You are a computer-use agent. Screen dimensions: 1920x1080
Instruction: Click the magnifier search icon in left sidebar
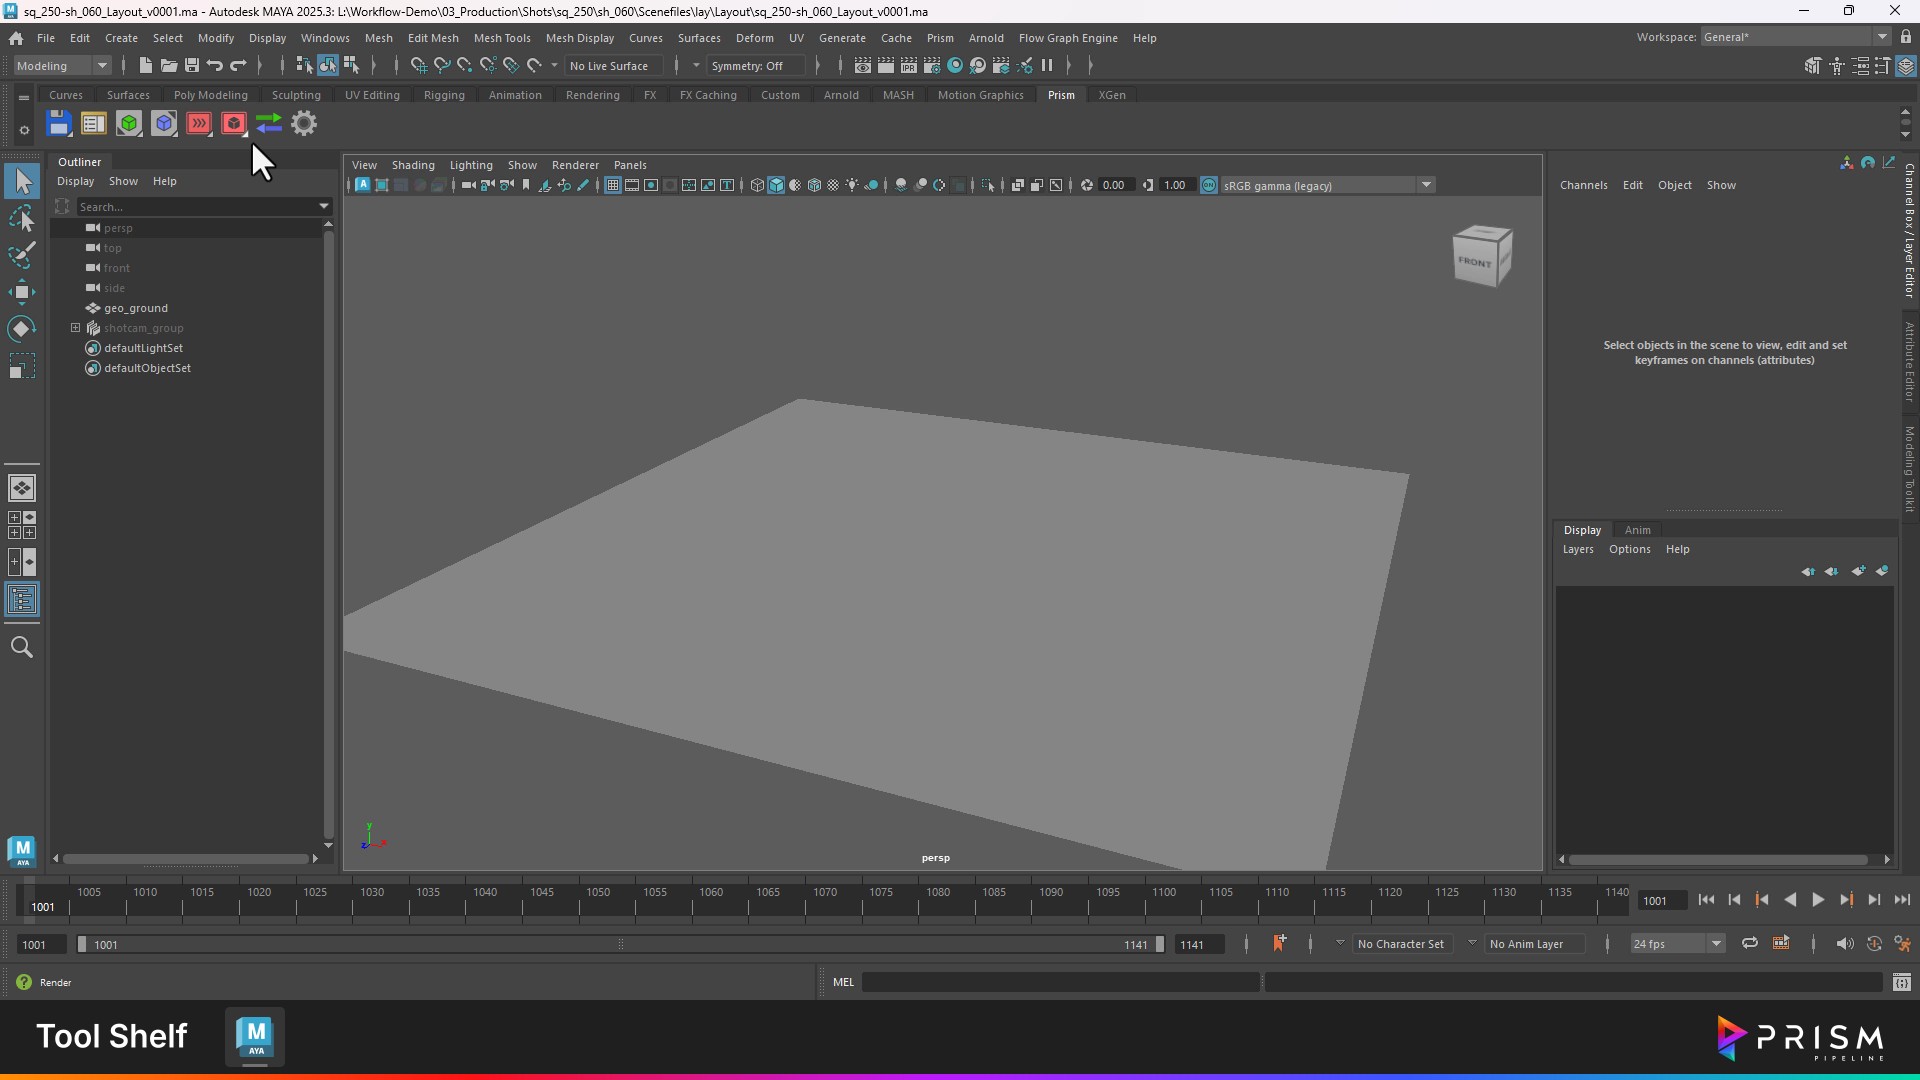(x=22, y=648)
